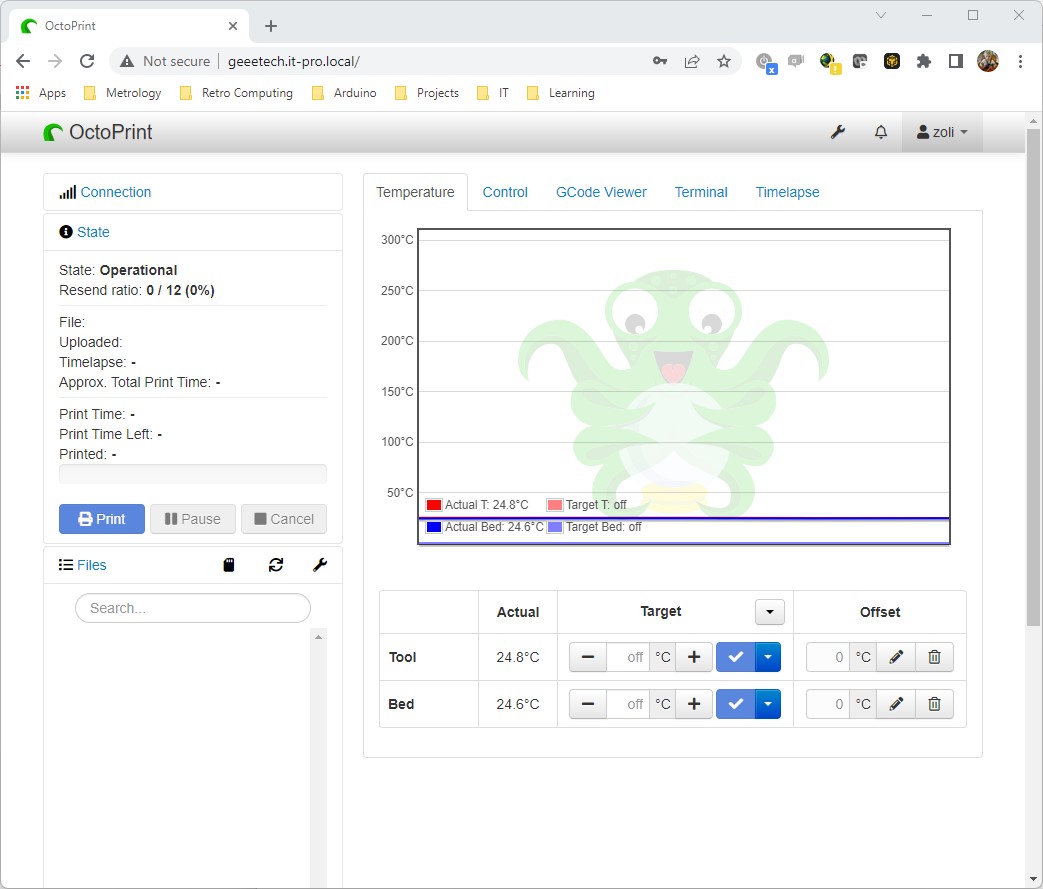Open the Target column header dropdown
The width and height of the screenshot is (1043, 889).
[x=770, y=612]
